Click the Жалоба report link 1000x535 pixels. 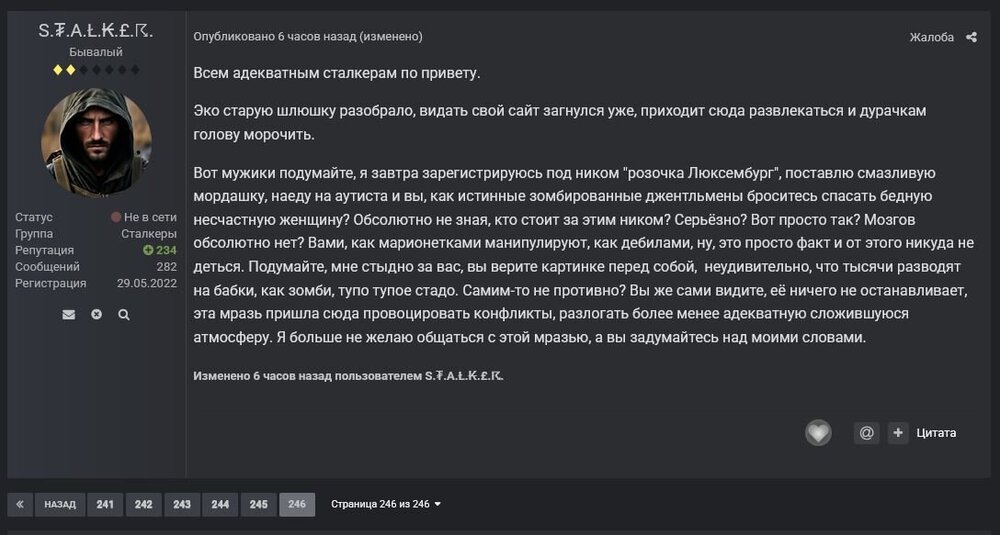pyautogui.click(x=931, y=37)
